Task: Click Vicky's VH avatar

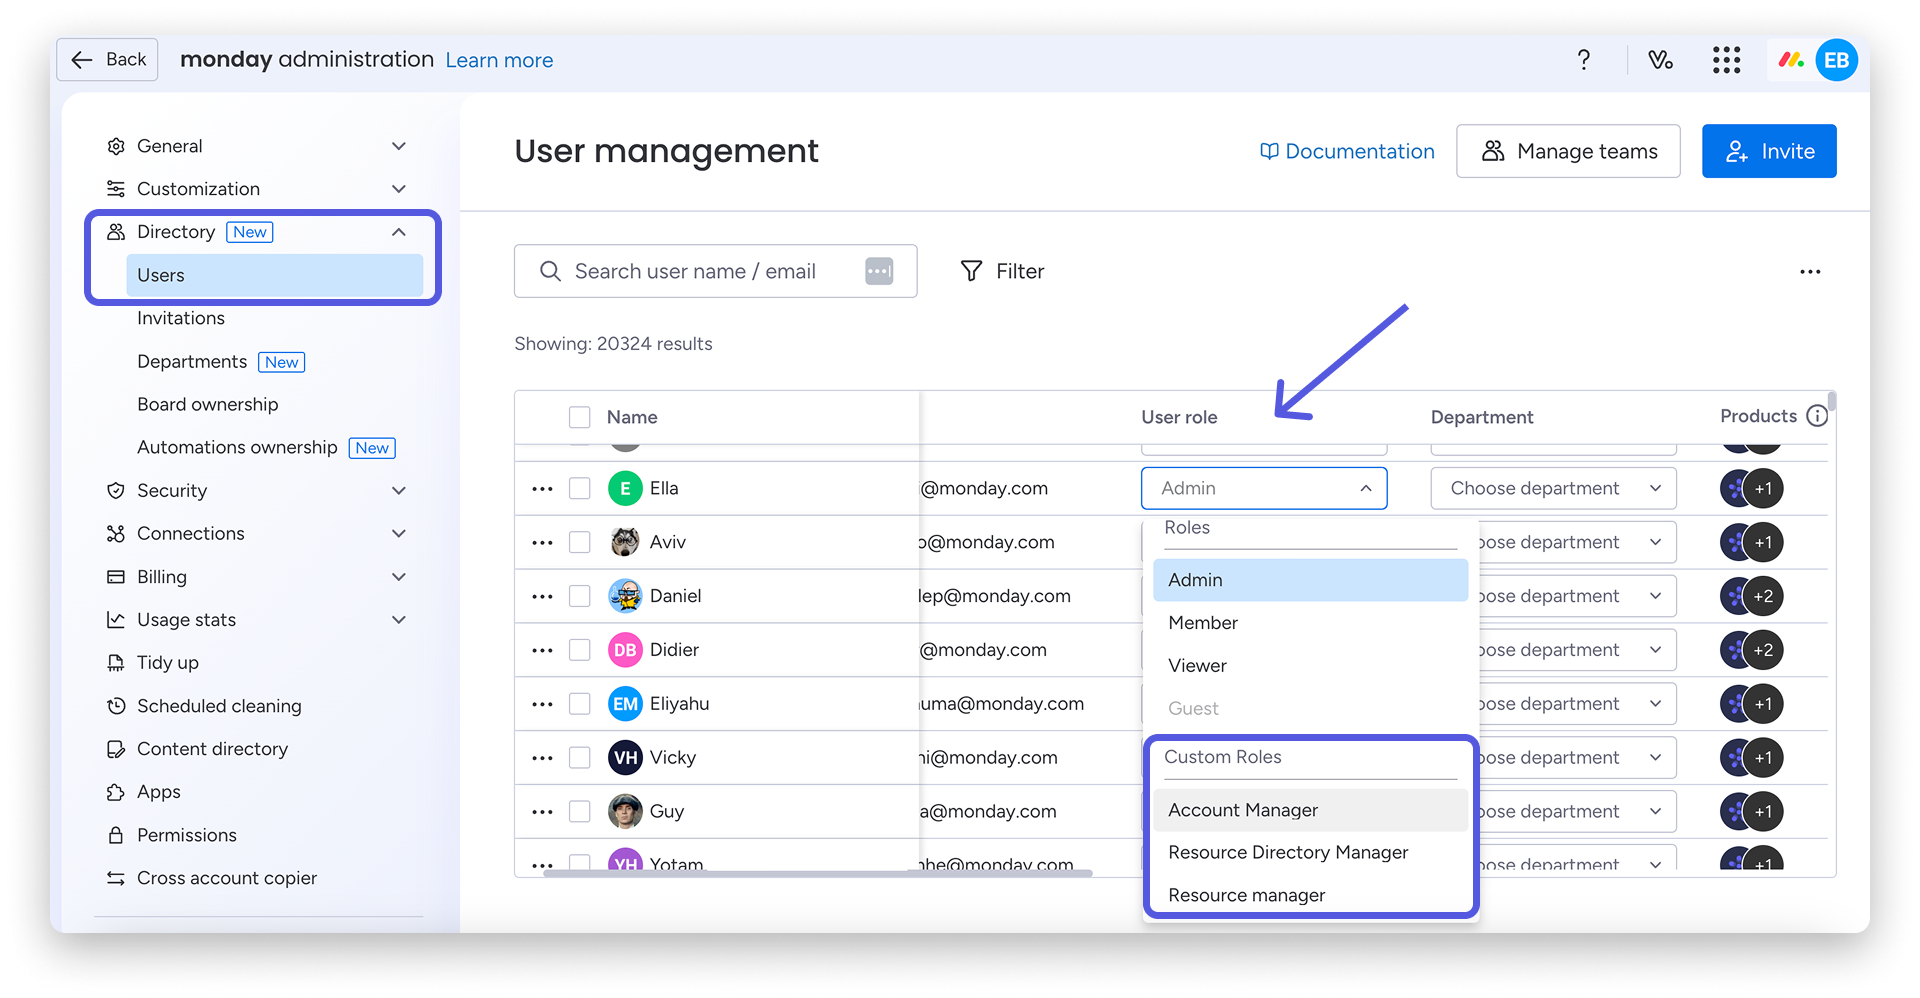Action: point(625,758)
